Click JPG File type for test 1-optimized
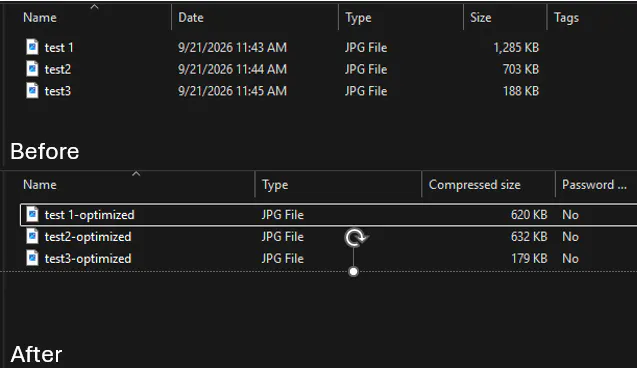This screenshot has width=637, height=368. [x=283, y=214]
